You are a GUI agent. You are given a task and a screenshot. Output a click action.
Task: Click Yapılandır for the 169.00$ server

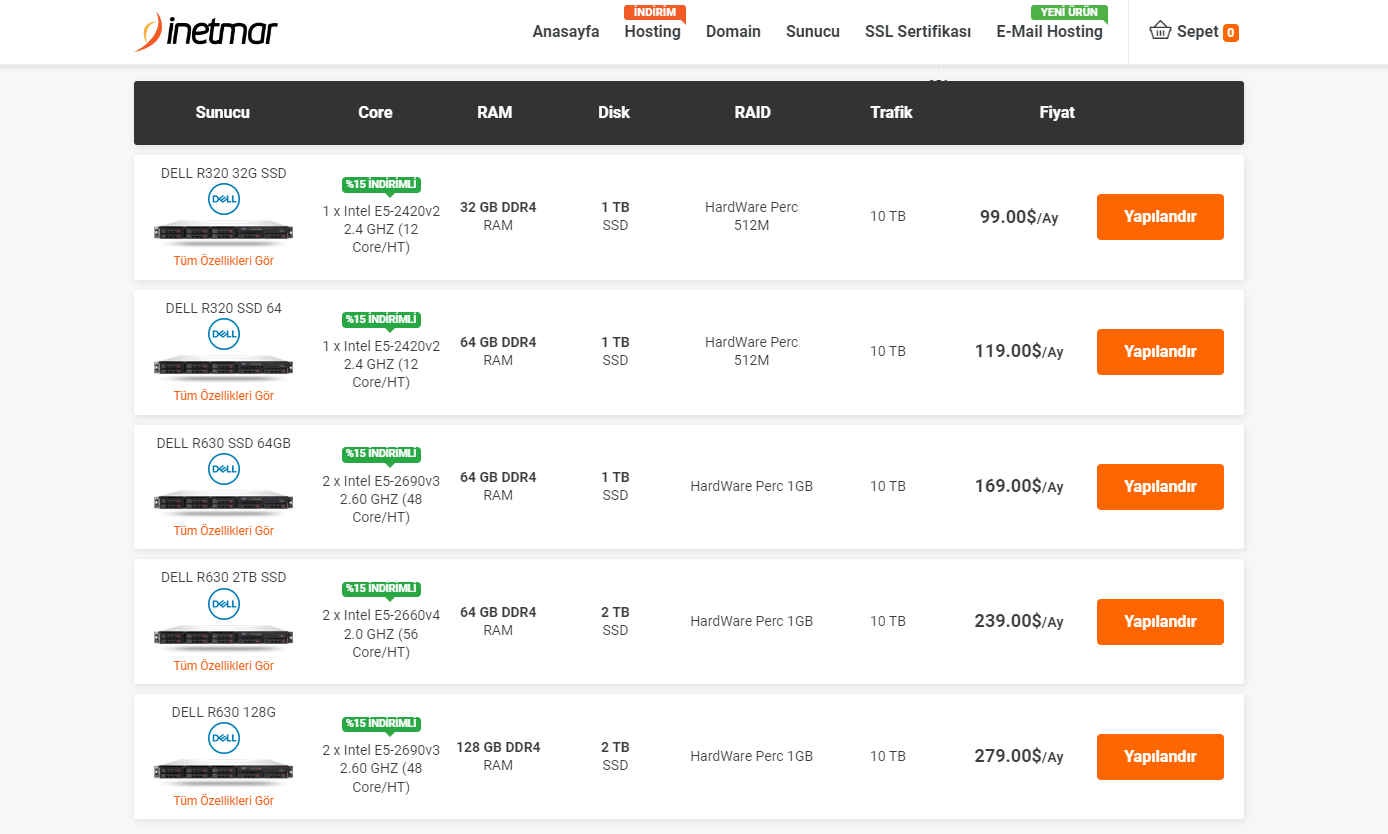tap(1160, 487)
